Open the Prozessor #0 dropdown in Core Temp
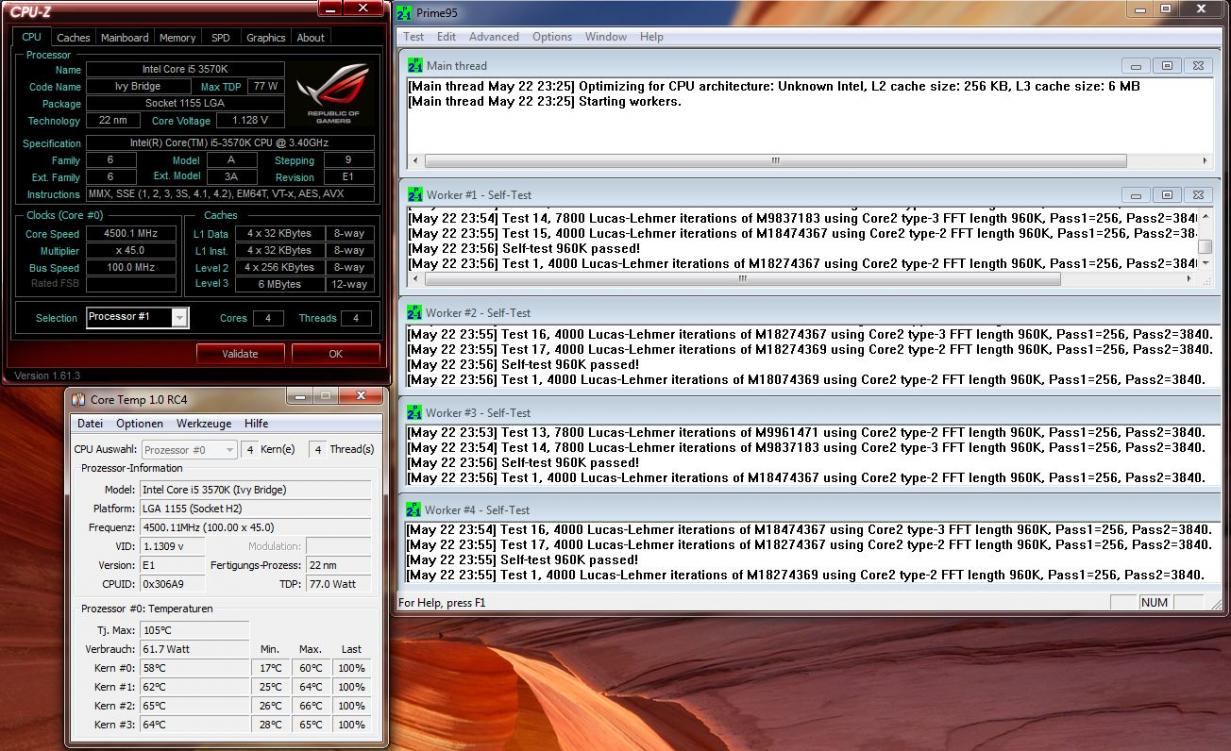1231x751 pixels. pyautogui.click(x=189, y=449)
